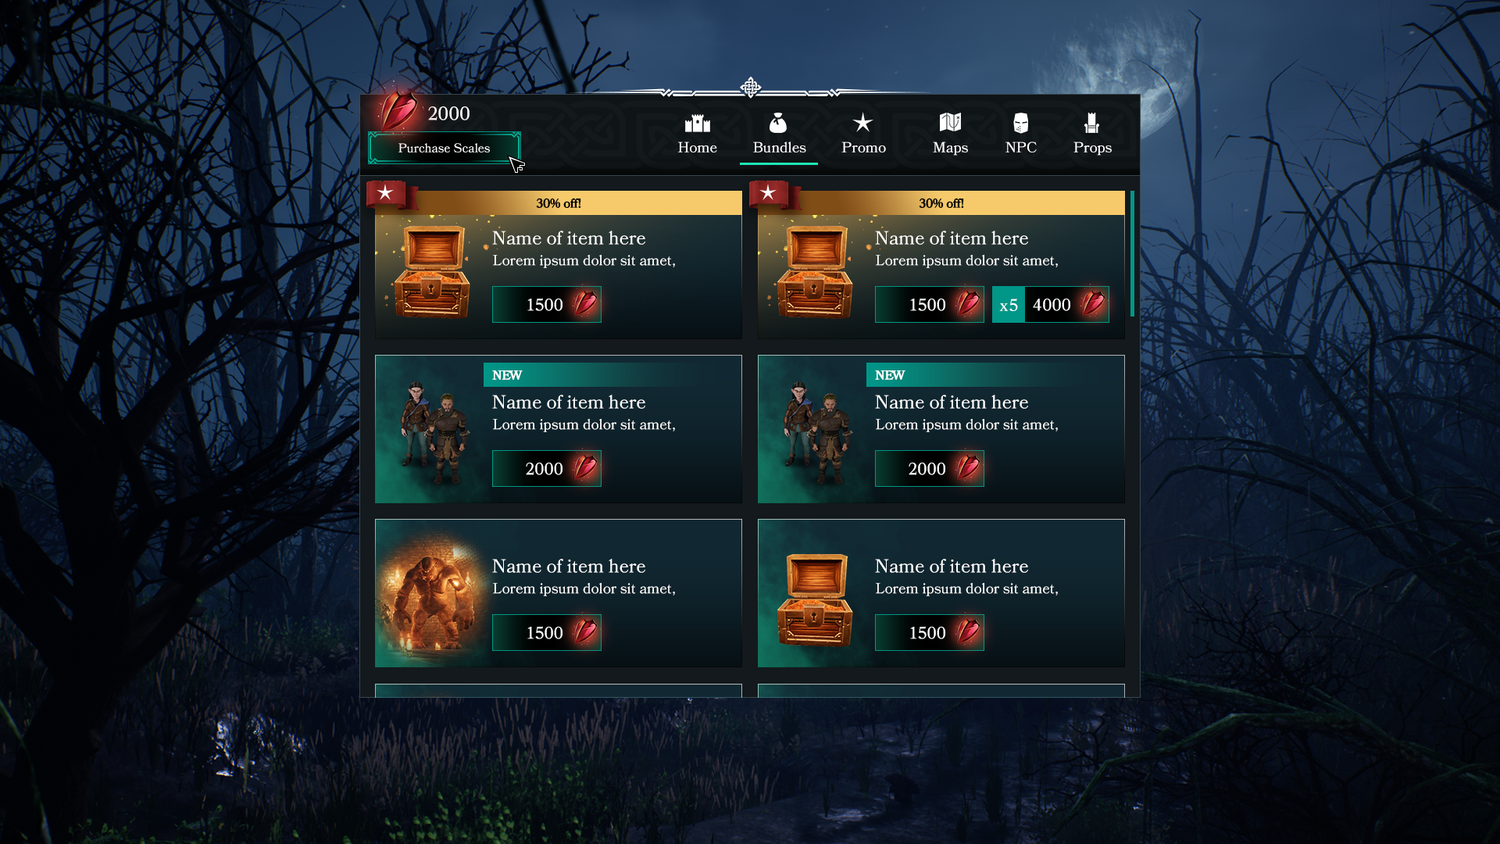Screen dimensions: 1500x844
Task: Buy the bottom-right chest for 1500
Action: click(x=929, y=632)
